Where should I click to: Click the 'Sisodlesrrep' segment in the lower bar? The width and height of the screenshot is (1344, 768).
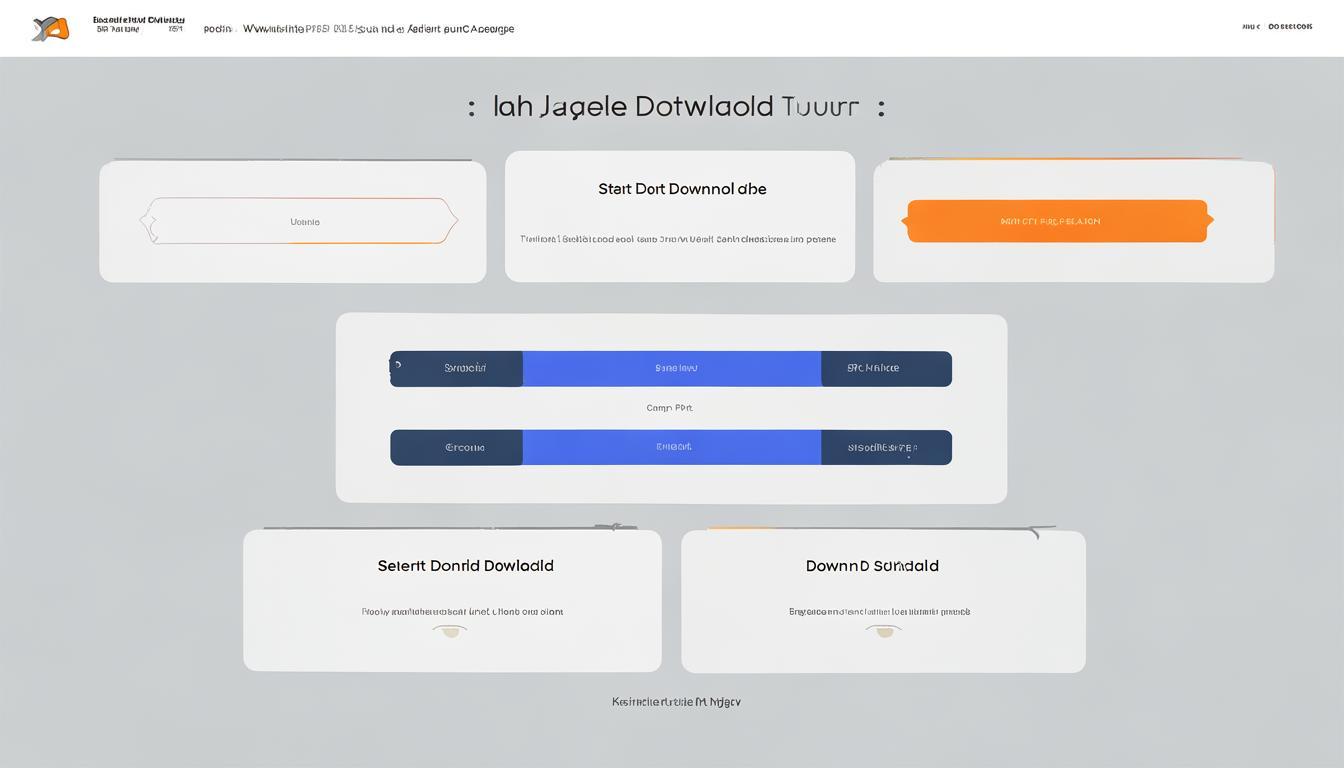(886, 446)
